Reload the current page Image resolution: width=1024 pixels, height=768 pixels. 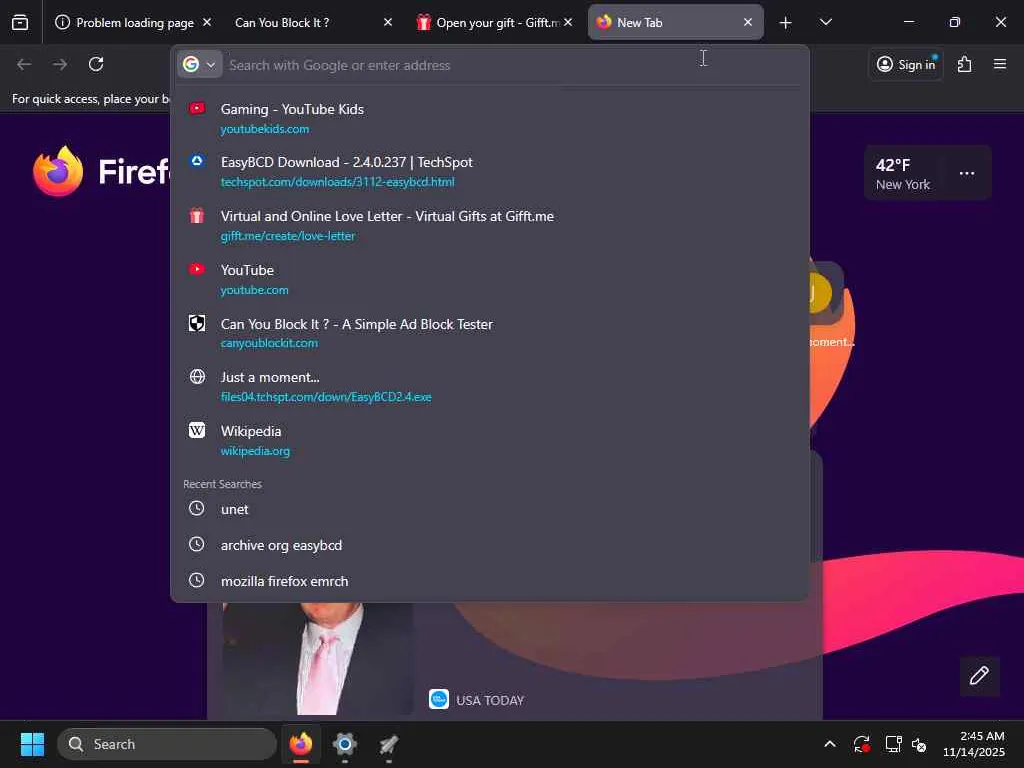coord(96,64)
